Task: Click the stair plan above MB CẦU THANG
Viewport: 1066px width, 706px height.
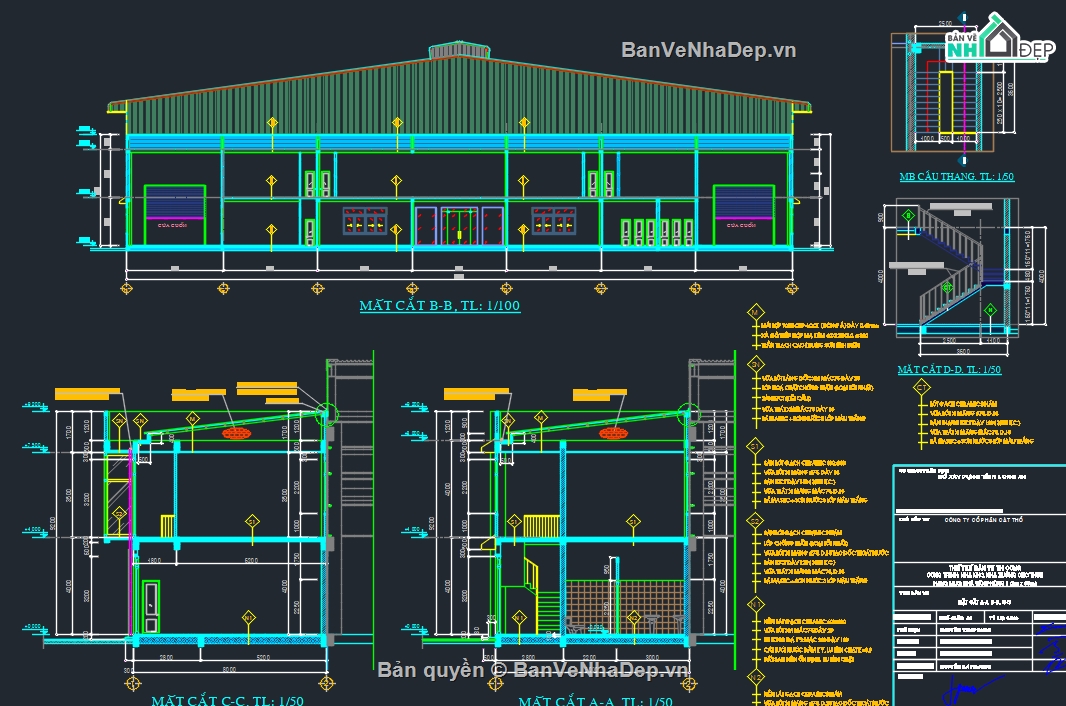Action: point(942,95)
